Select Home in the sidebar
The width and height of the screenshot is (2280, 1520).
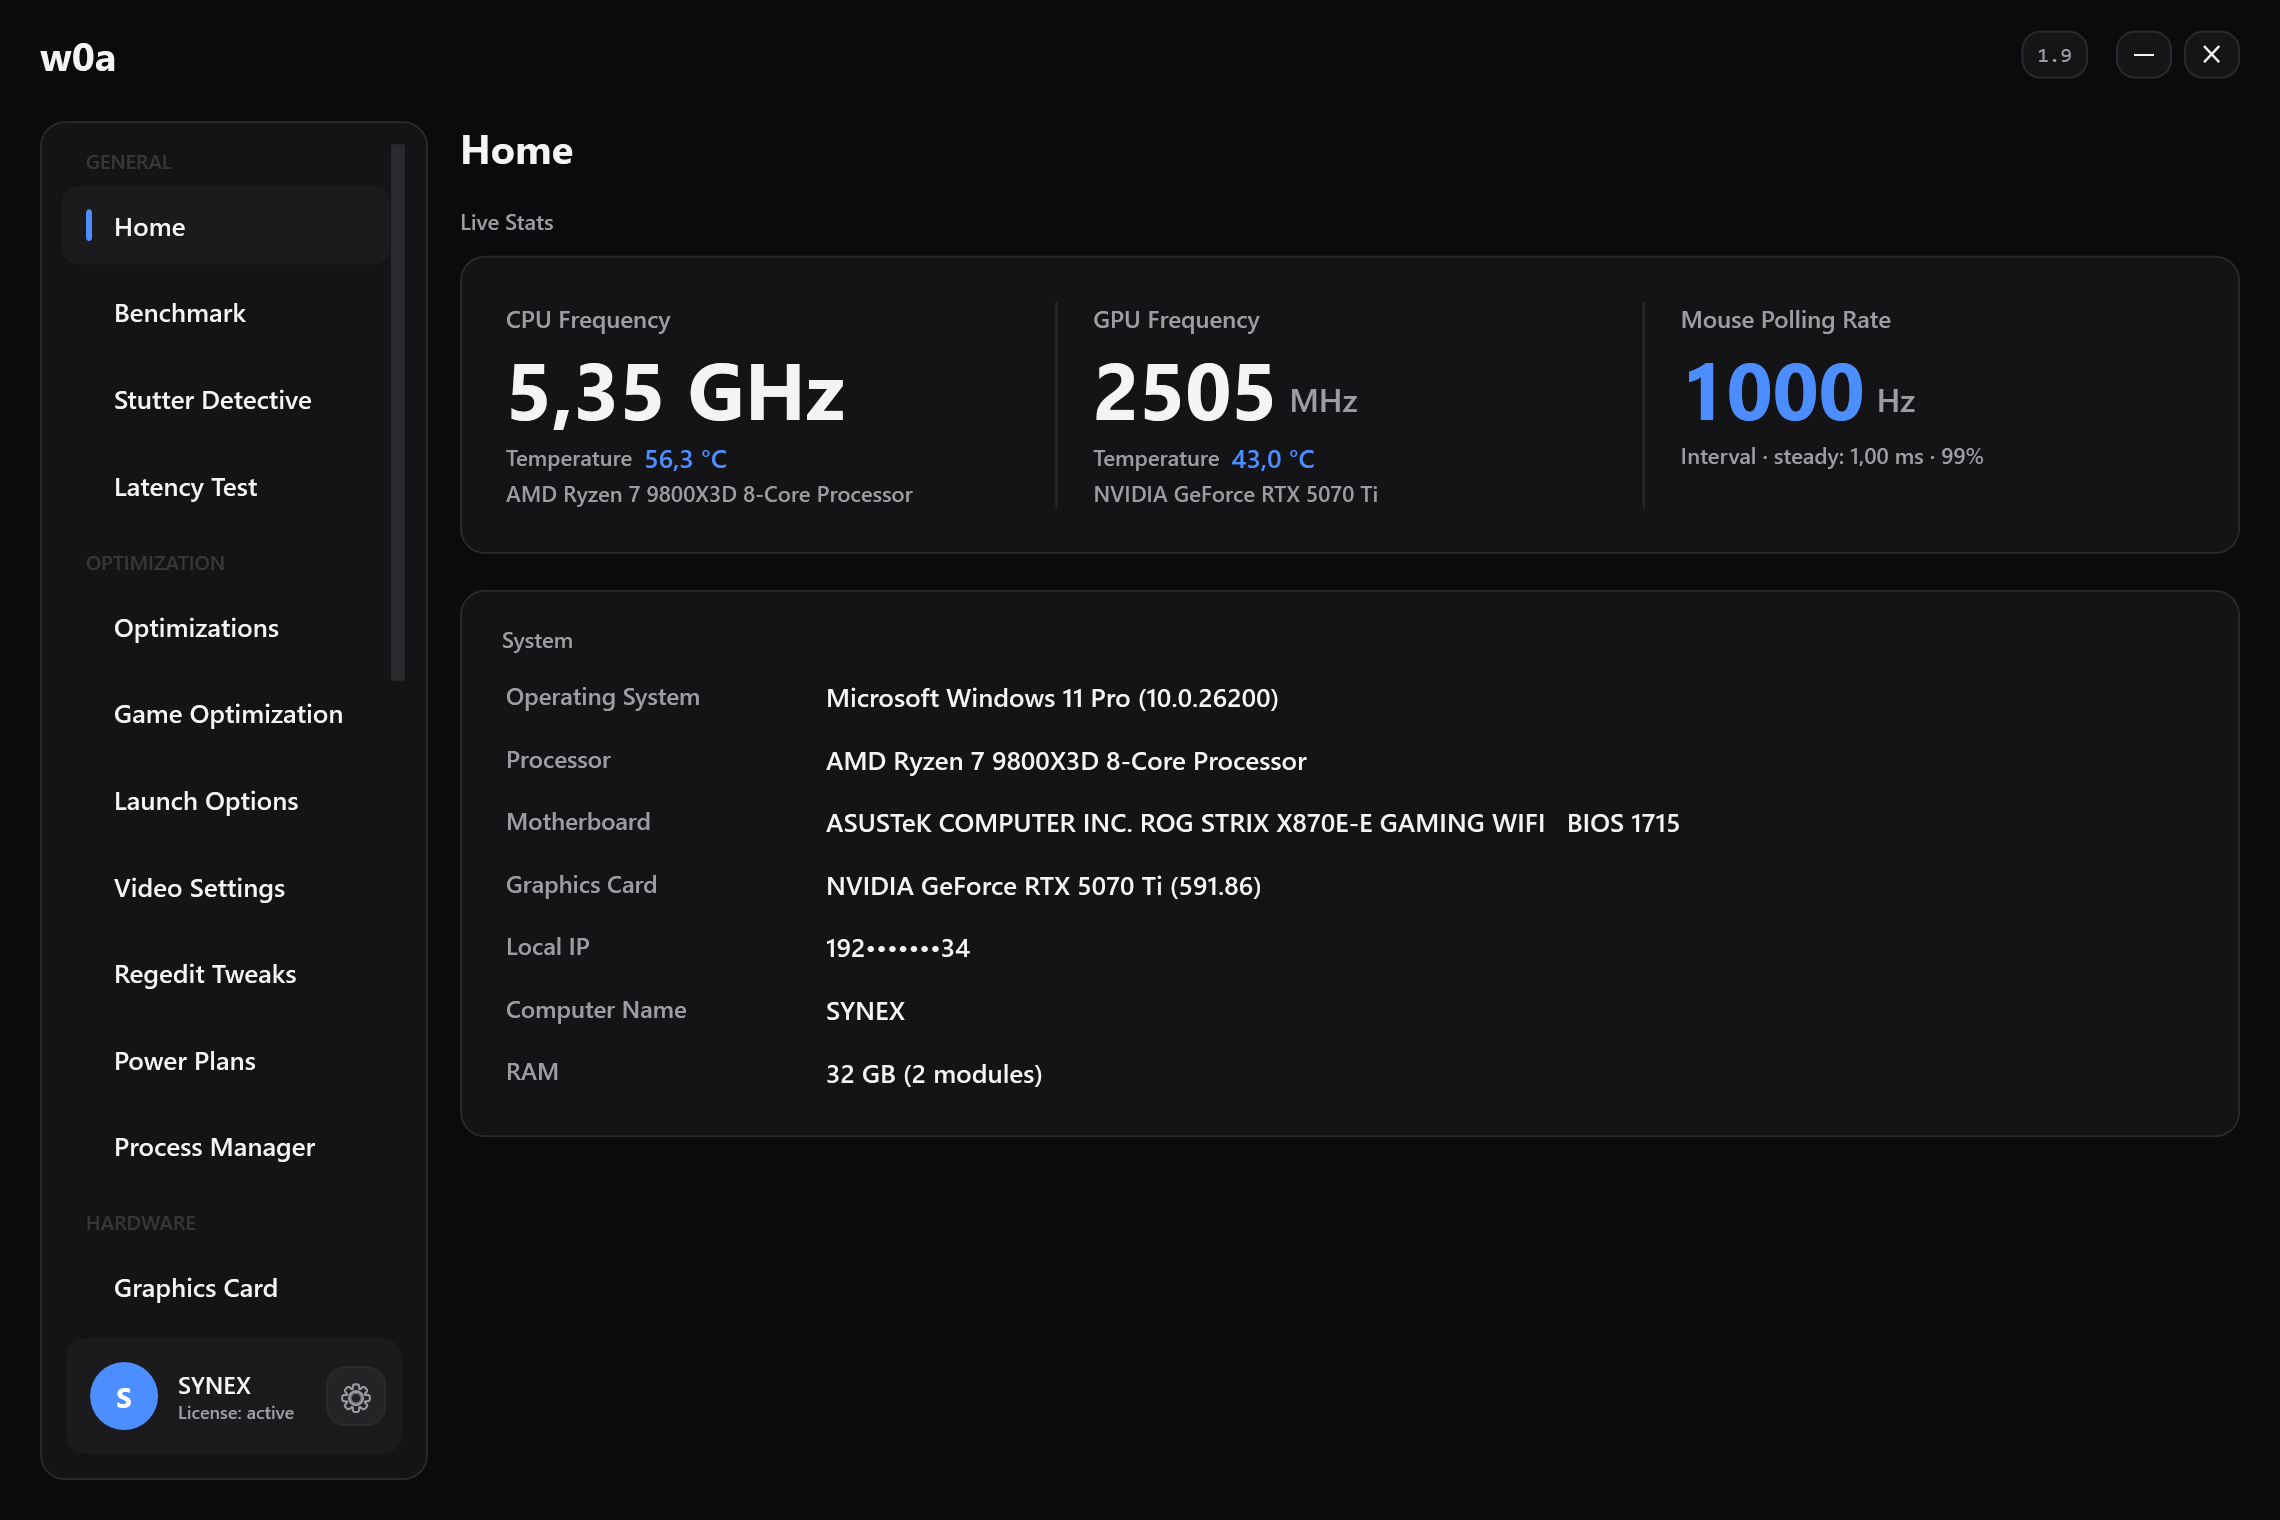click(226, 226)
